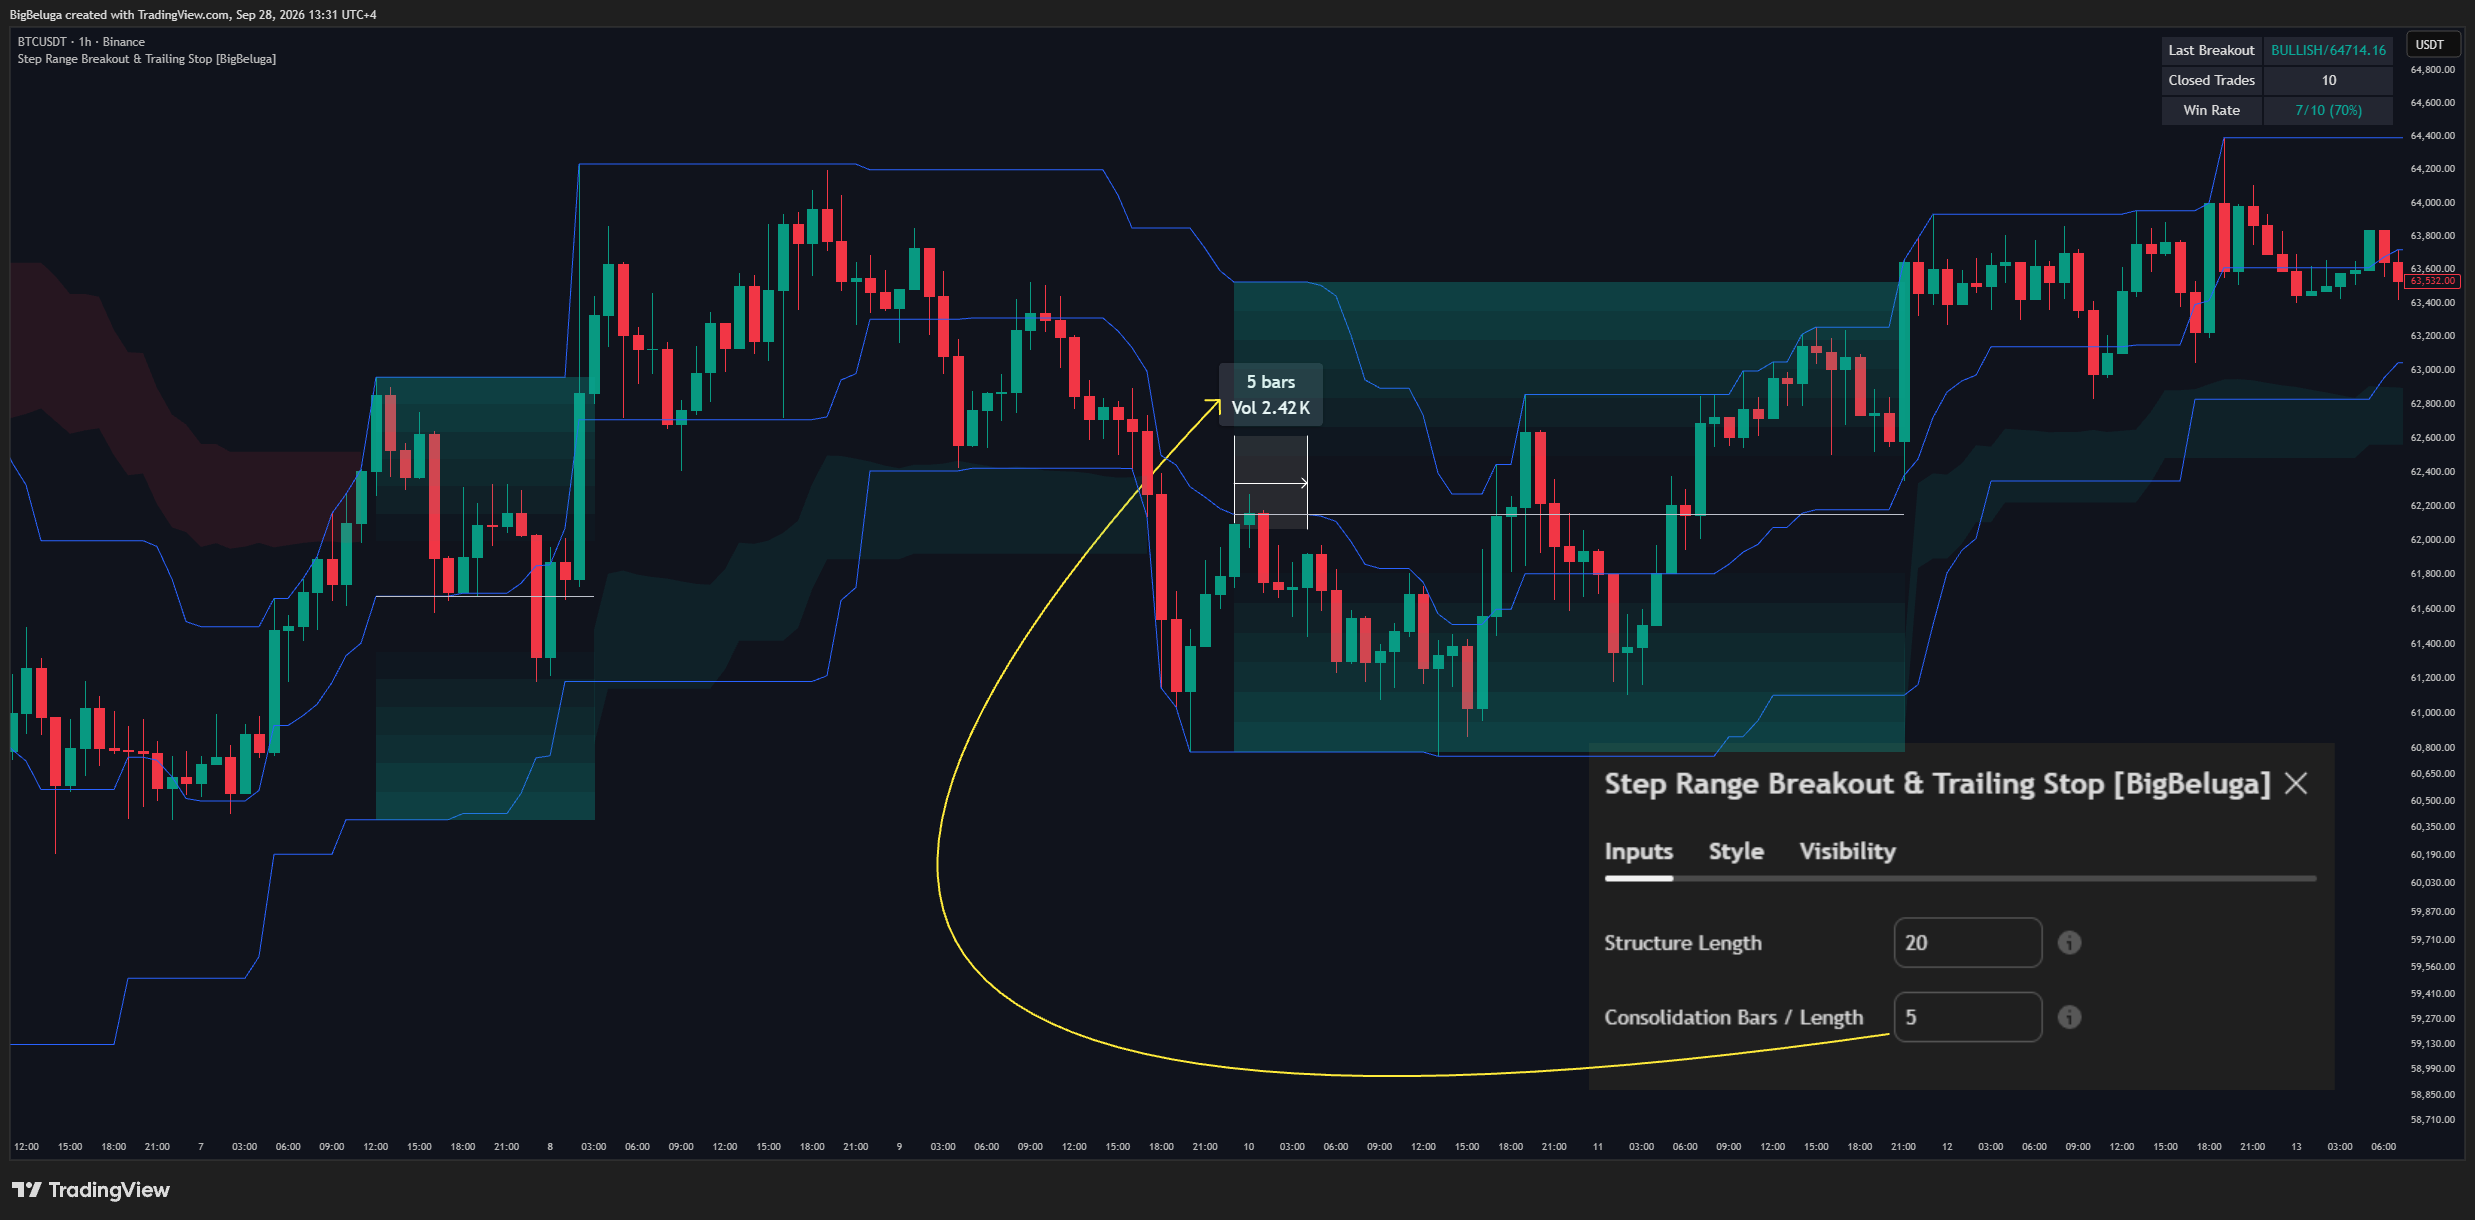Click the Structure Length setting label
The height and width of the screenshot is (1220, 2475).
pyautogui.click(x=1683, y=943)
